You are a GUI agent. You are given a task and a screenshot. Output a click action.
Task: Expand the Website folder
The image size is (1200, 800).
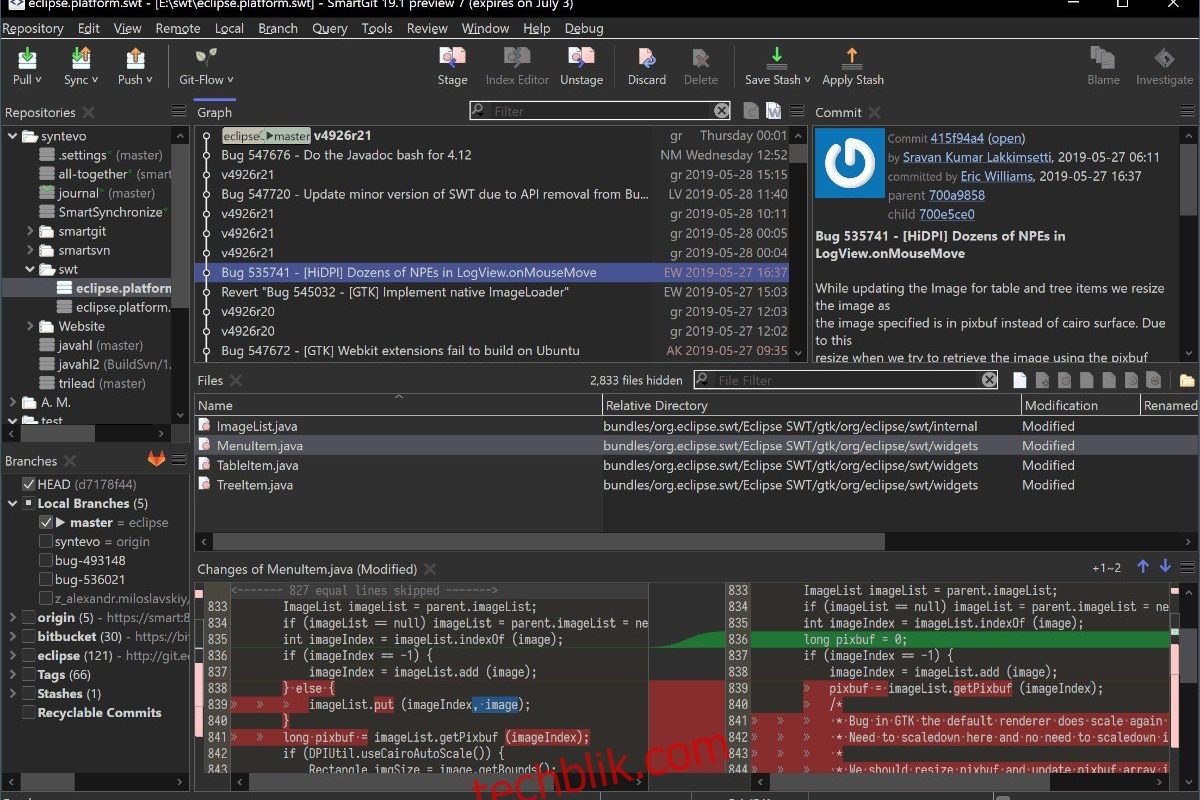click(x=30, y=326)
